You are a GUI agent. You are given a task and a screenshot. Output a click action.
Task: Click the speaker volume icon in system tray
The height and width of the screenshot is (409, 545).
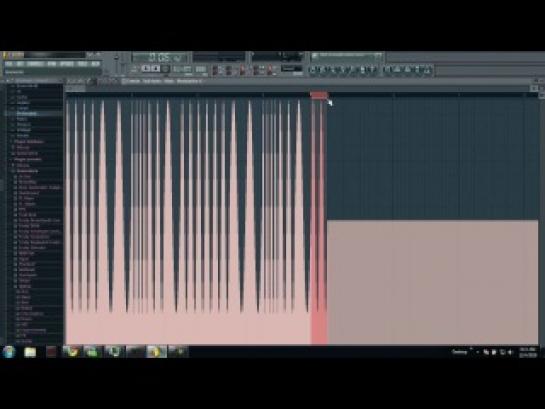(x=511, y=352)
